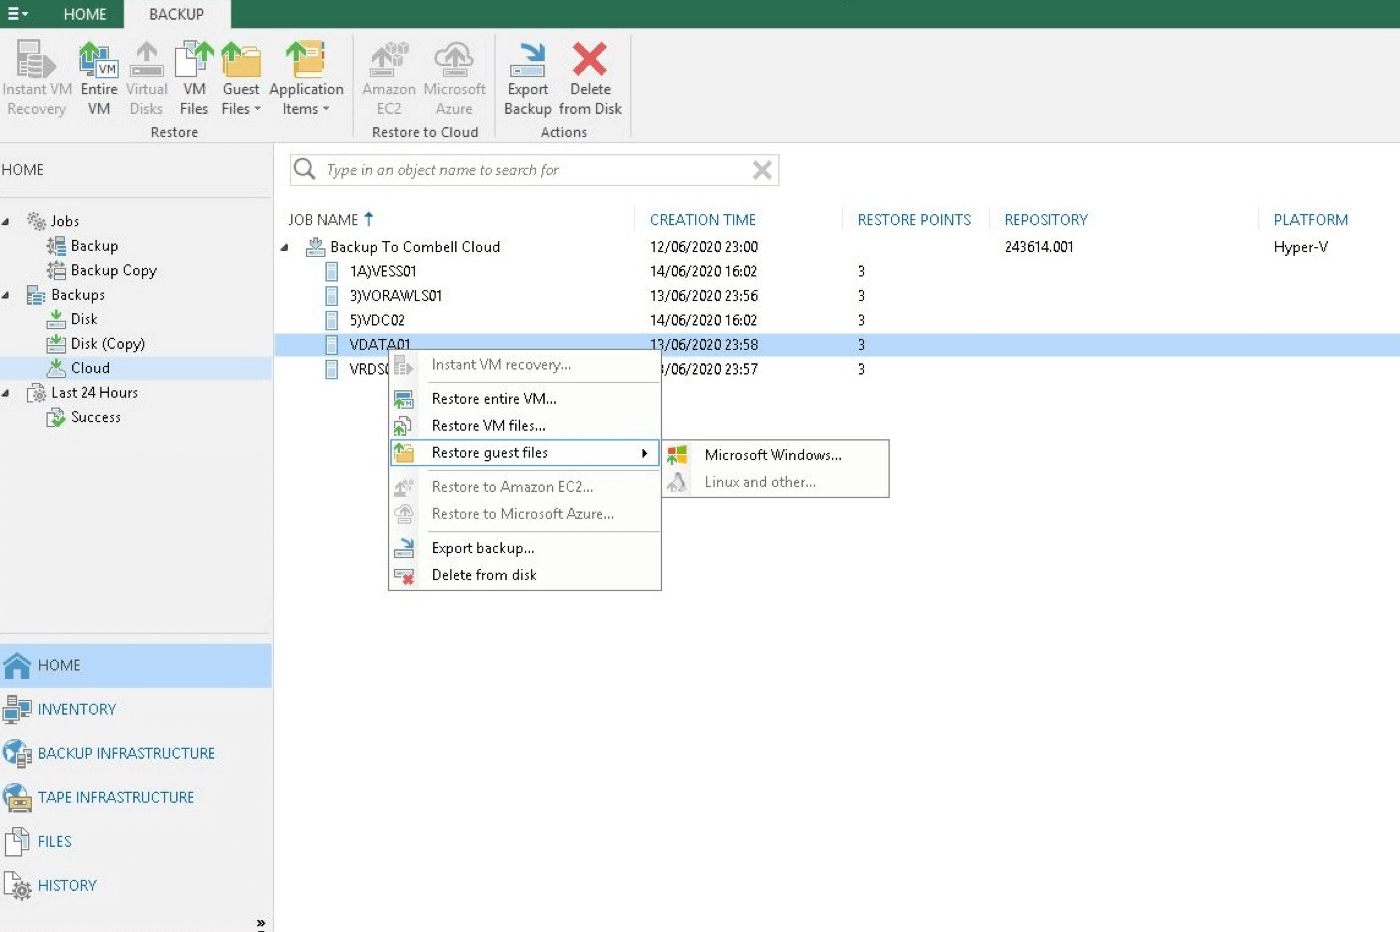Image resolution: width=1400 pixels, height=932 pixels.
Task: Open the HOME navigation view
Action: 136,665
